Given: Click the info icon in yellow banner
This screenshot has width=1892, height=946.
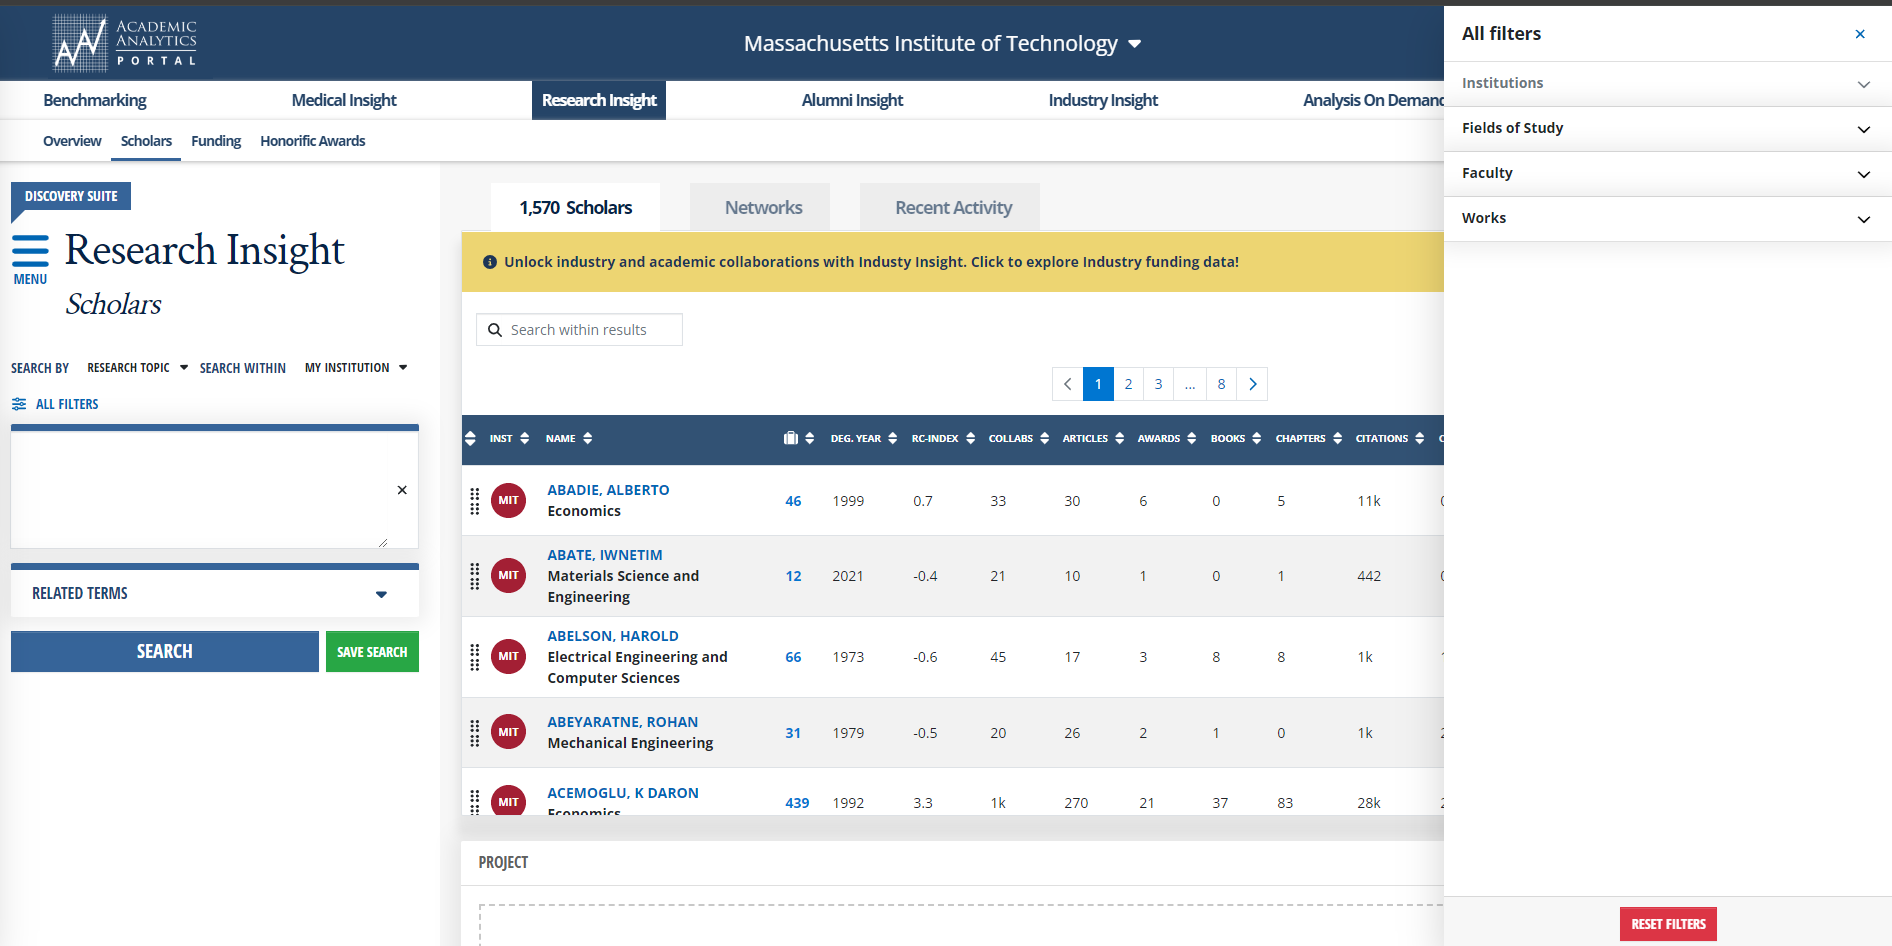Looking at the screenshot, I should (490, 262).
